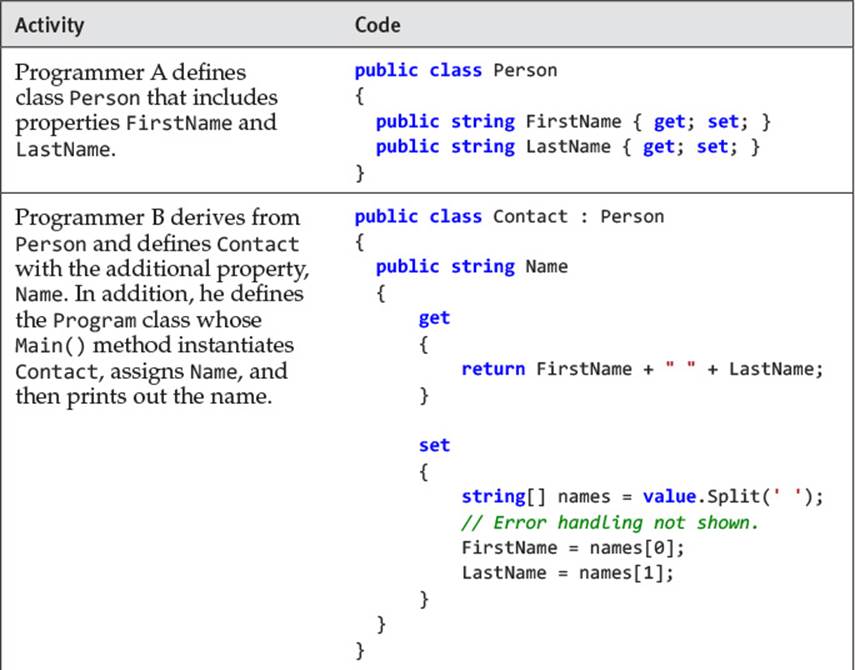
Task: Click 'Contact' in class Contact declaration
Action: (530, 216)
